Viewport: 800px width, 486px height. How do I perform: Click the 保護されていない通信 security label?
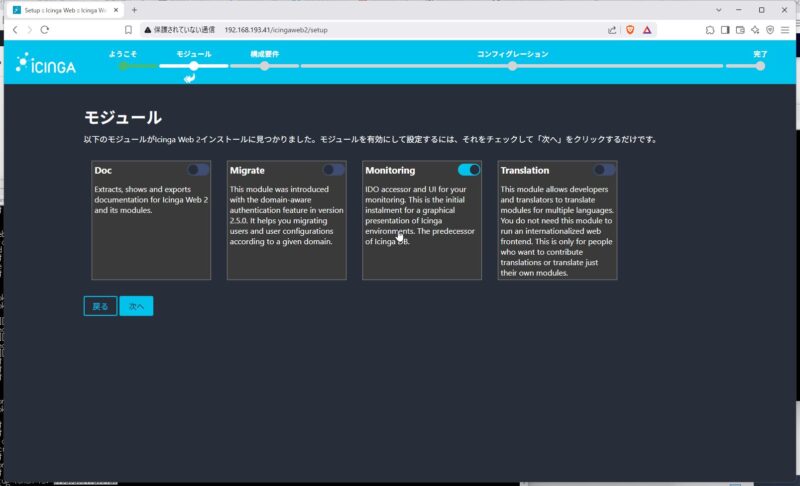click(184, 30)
